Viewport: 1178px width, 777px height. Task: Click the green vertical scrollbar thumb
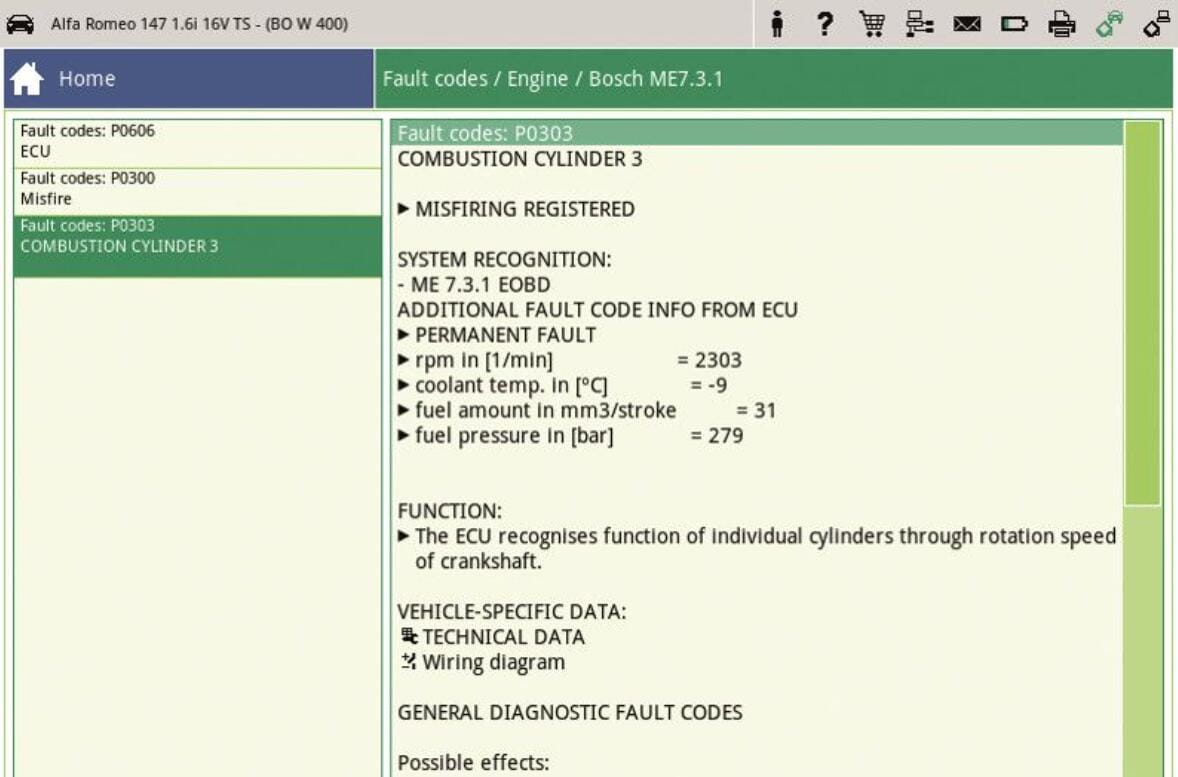(1142, 313)
